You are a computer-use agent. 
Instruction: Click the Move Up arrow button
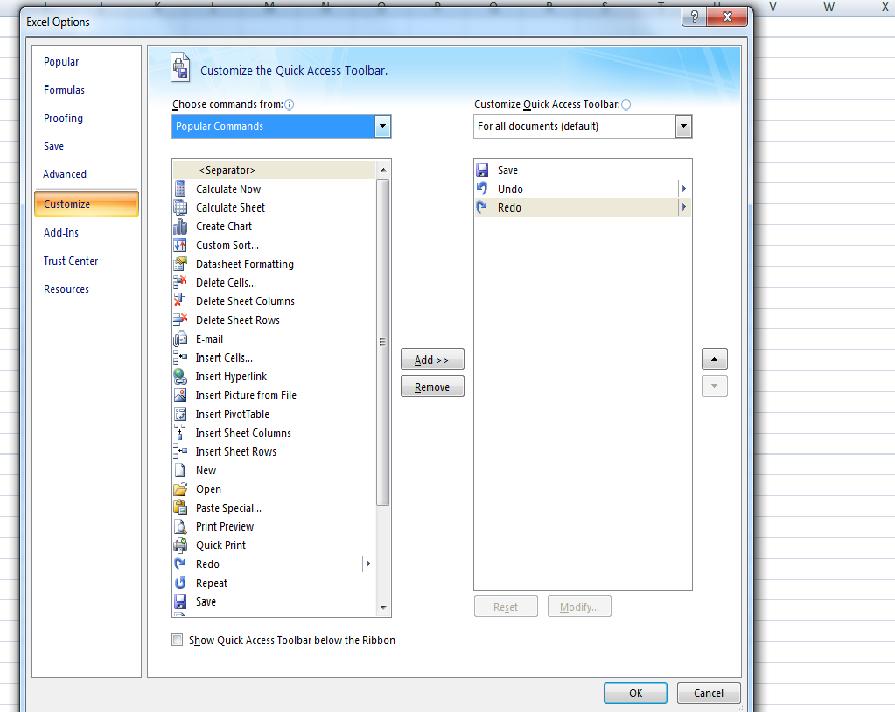[x=714, y=359]
